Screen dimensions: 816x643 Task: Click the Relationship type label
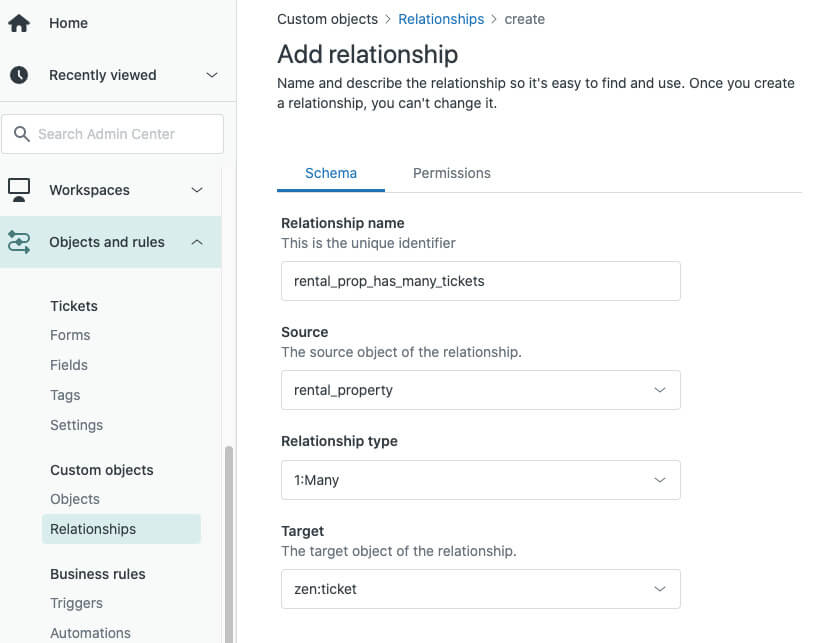(x=339, y=441)
